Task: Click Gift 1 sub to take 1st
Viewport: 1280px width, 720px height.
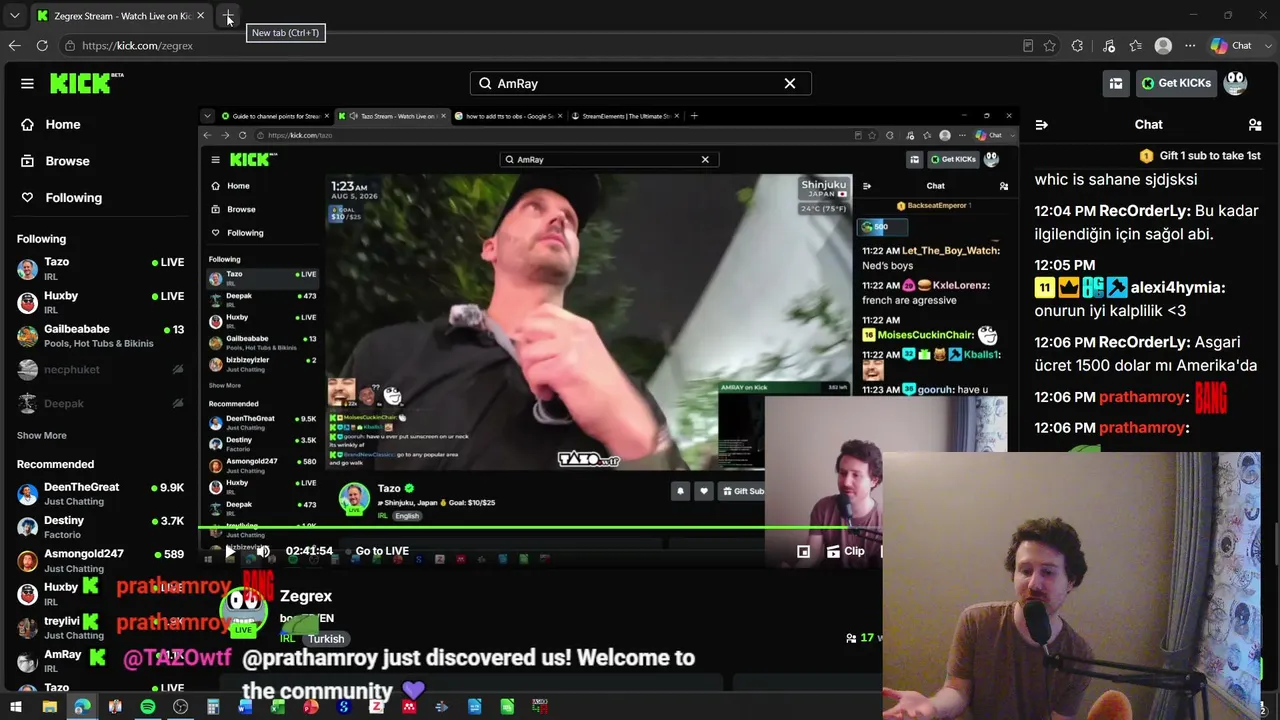Action: click(1200, 156)
